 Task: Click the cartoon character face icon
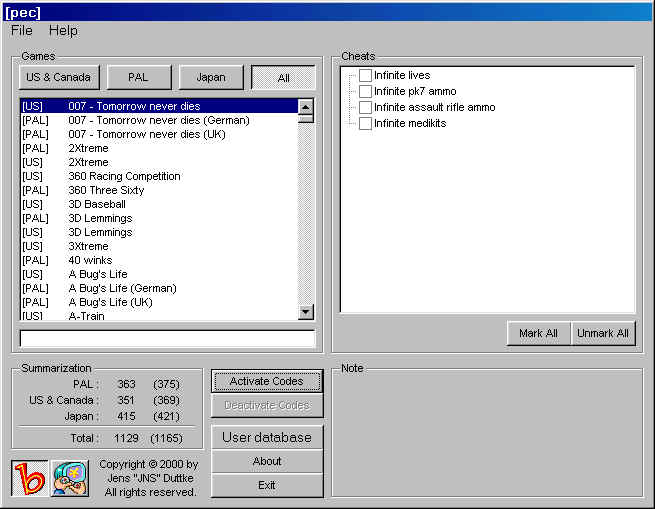[70, 478]
